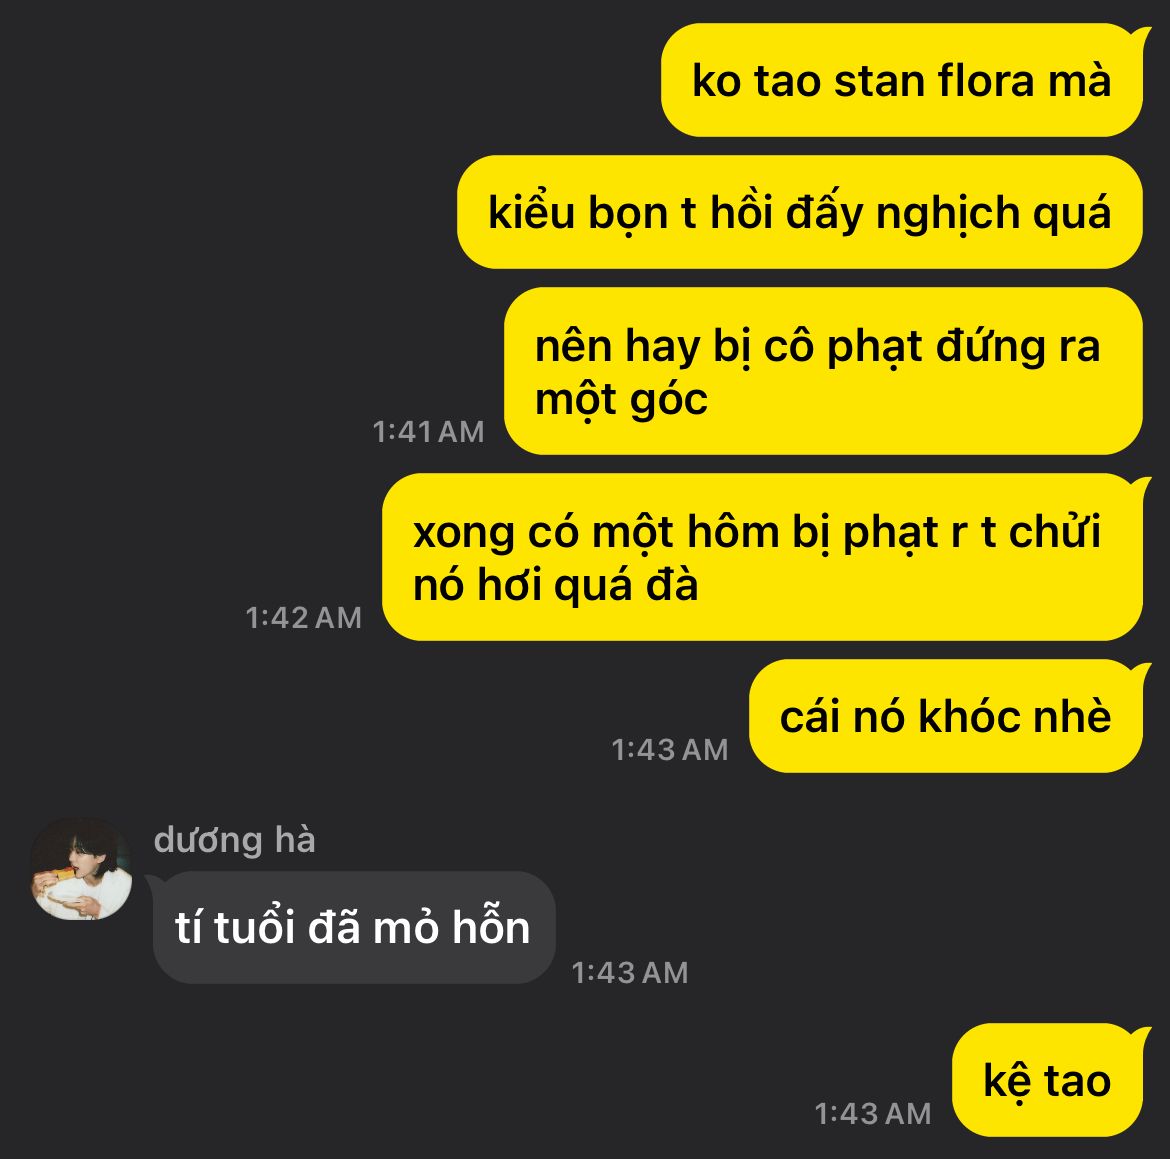Select message 'nên hay bị cô phạt đứng ra một góc'
Screen dimensions: 1170x1159
[x=823, y=371]
